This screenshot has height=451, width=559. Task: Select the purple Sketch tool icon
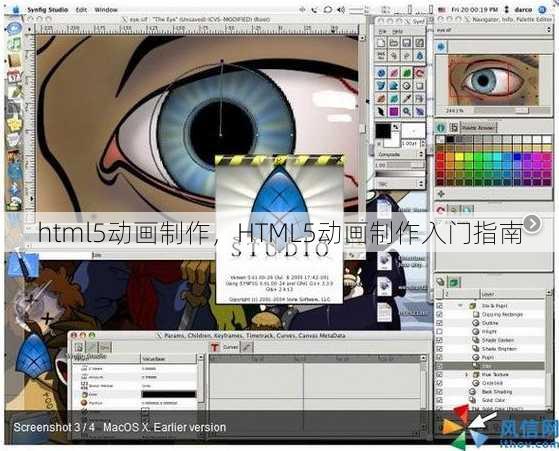pyautogui.click(x=419, y=112)
